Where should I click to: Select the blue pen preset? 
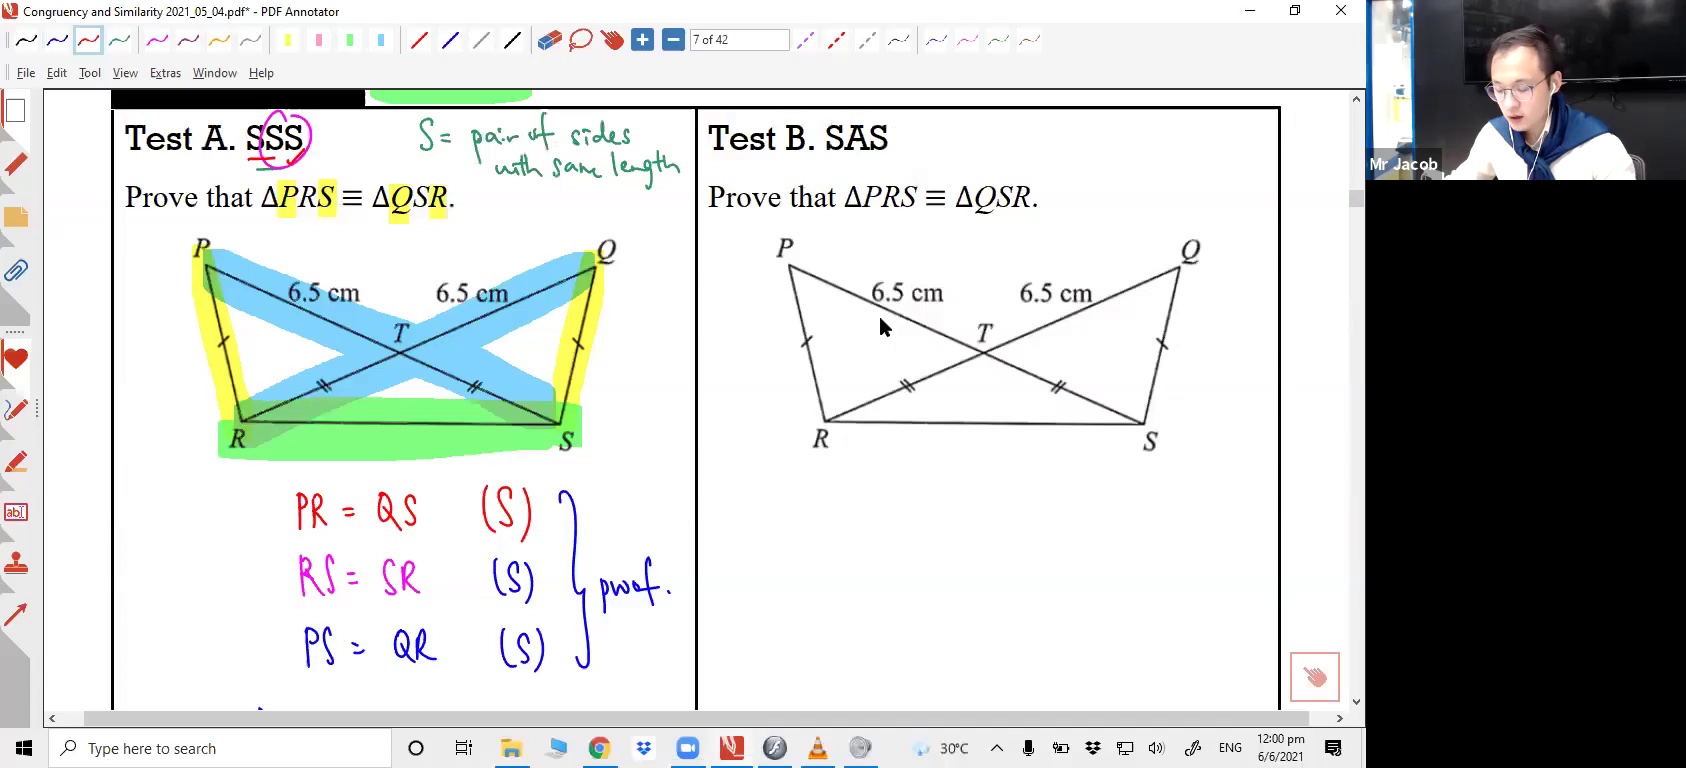coord(57,41)
